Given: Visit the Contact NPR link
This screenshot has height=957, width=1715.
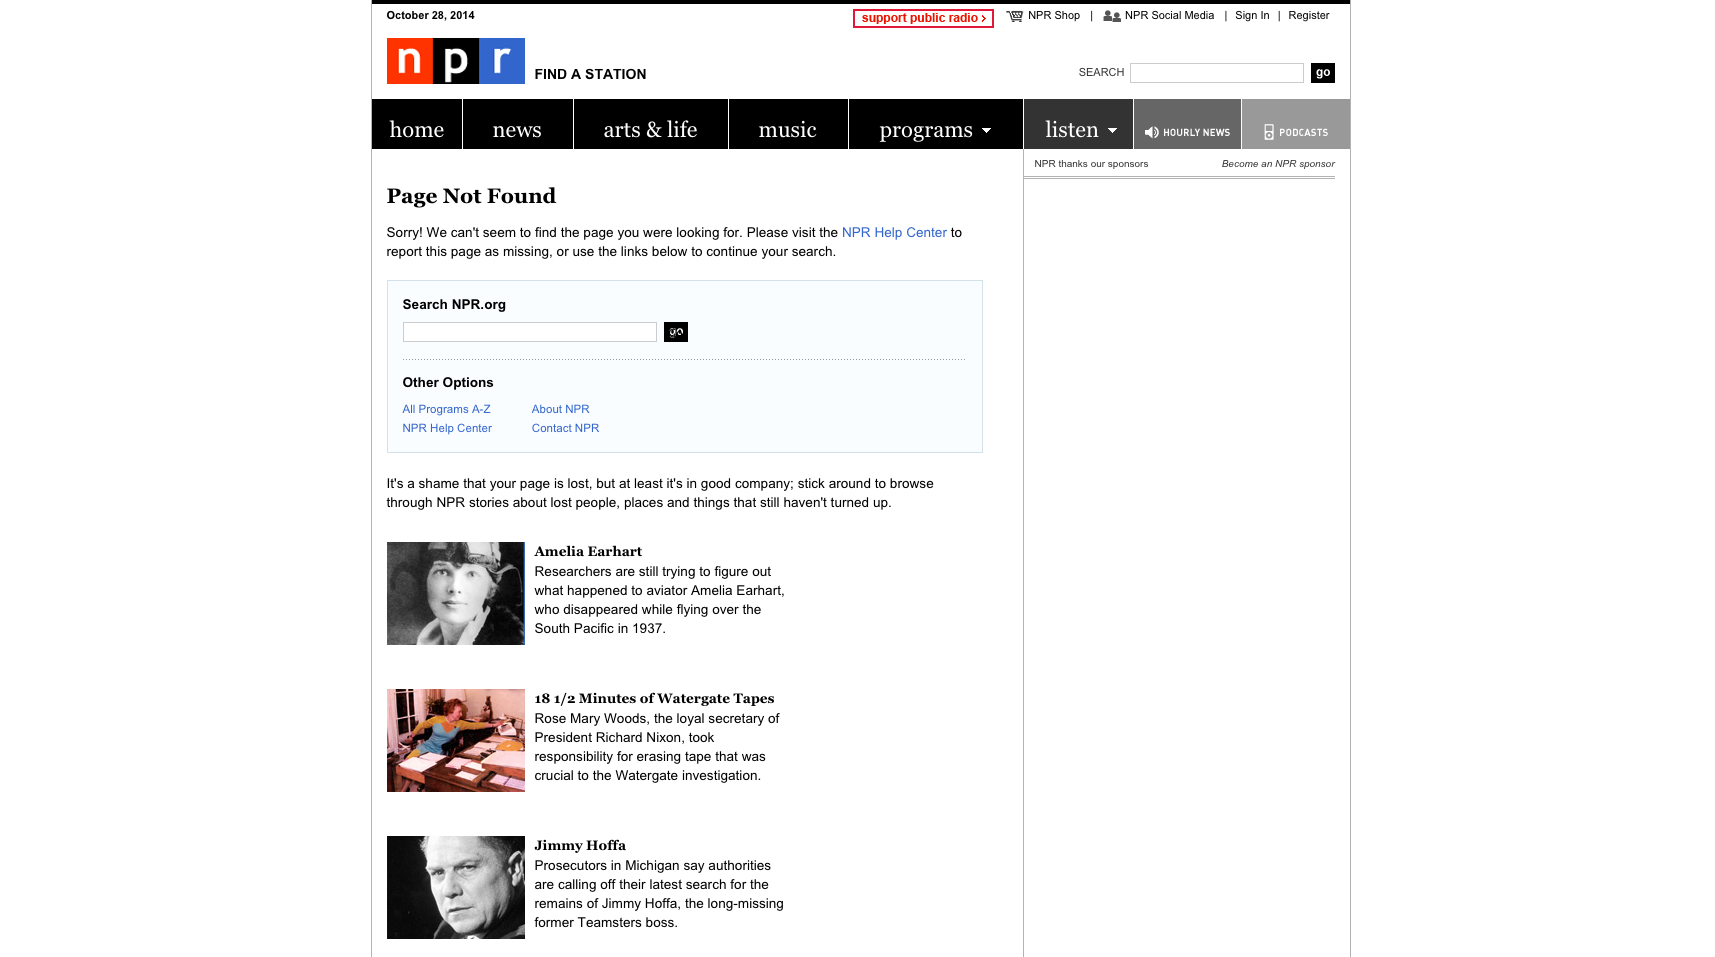Looking at the screenshot, I should pos(565,428).
